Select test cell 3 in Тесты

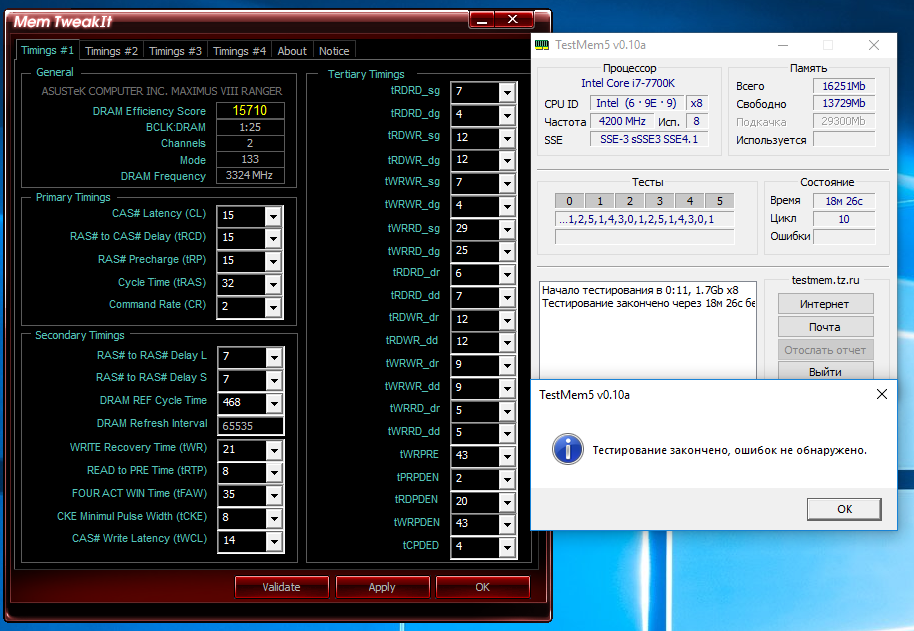tap(660, 201)
